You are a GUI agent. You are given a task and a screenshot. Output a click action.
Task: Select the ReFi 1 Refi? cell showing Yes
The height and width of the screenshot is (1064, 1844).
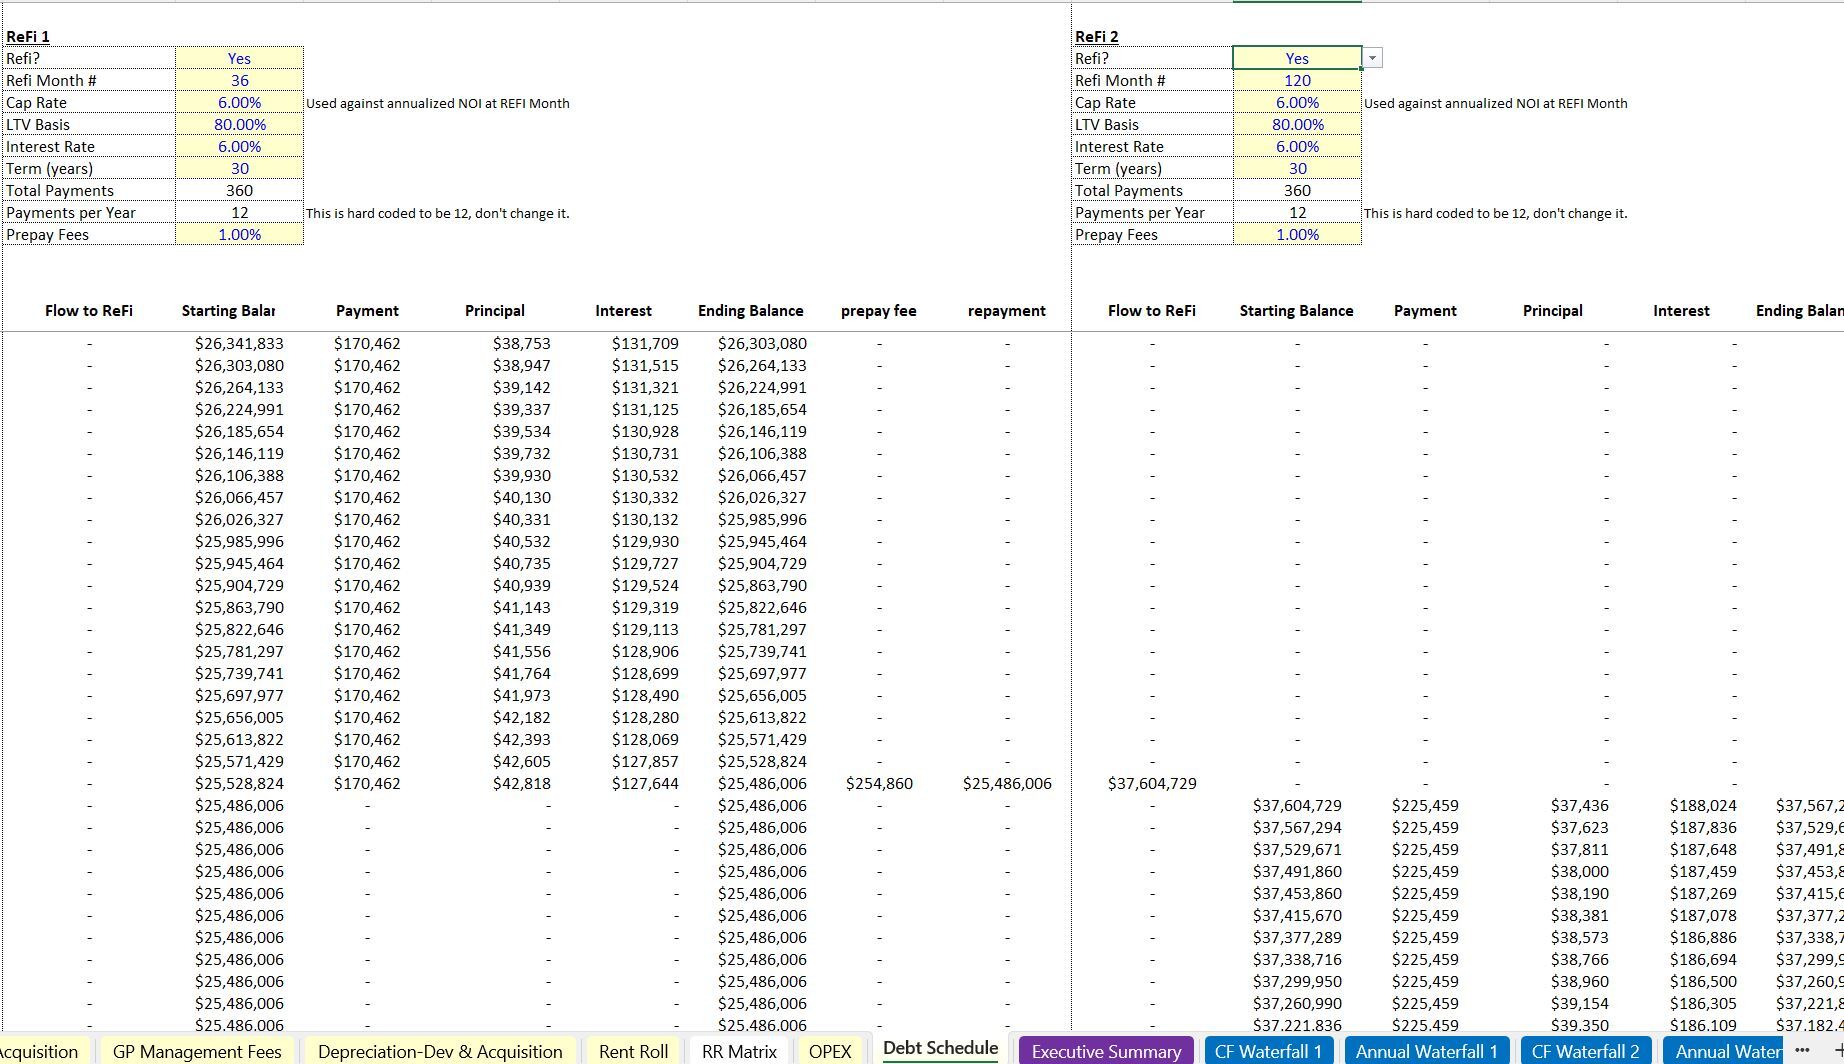click(x=239, y=58)
